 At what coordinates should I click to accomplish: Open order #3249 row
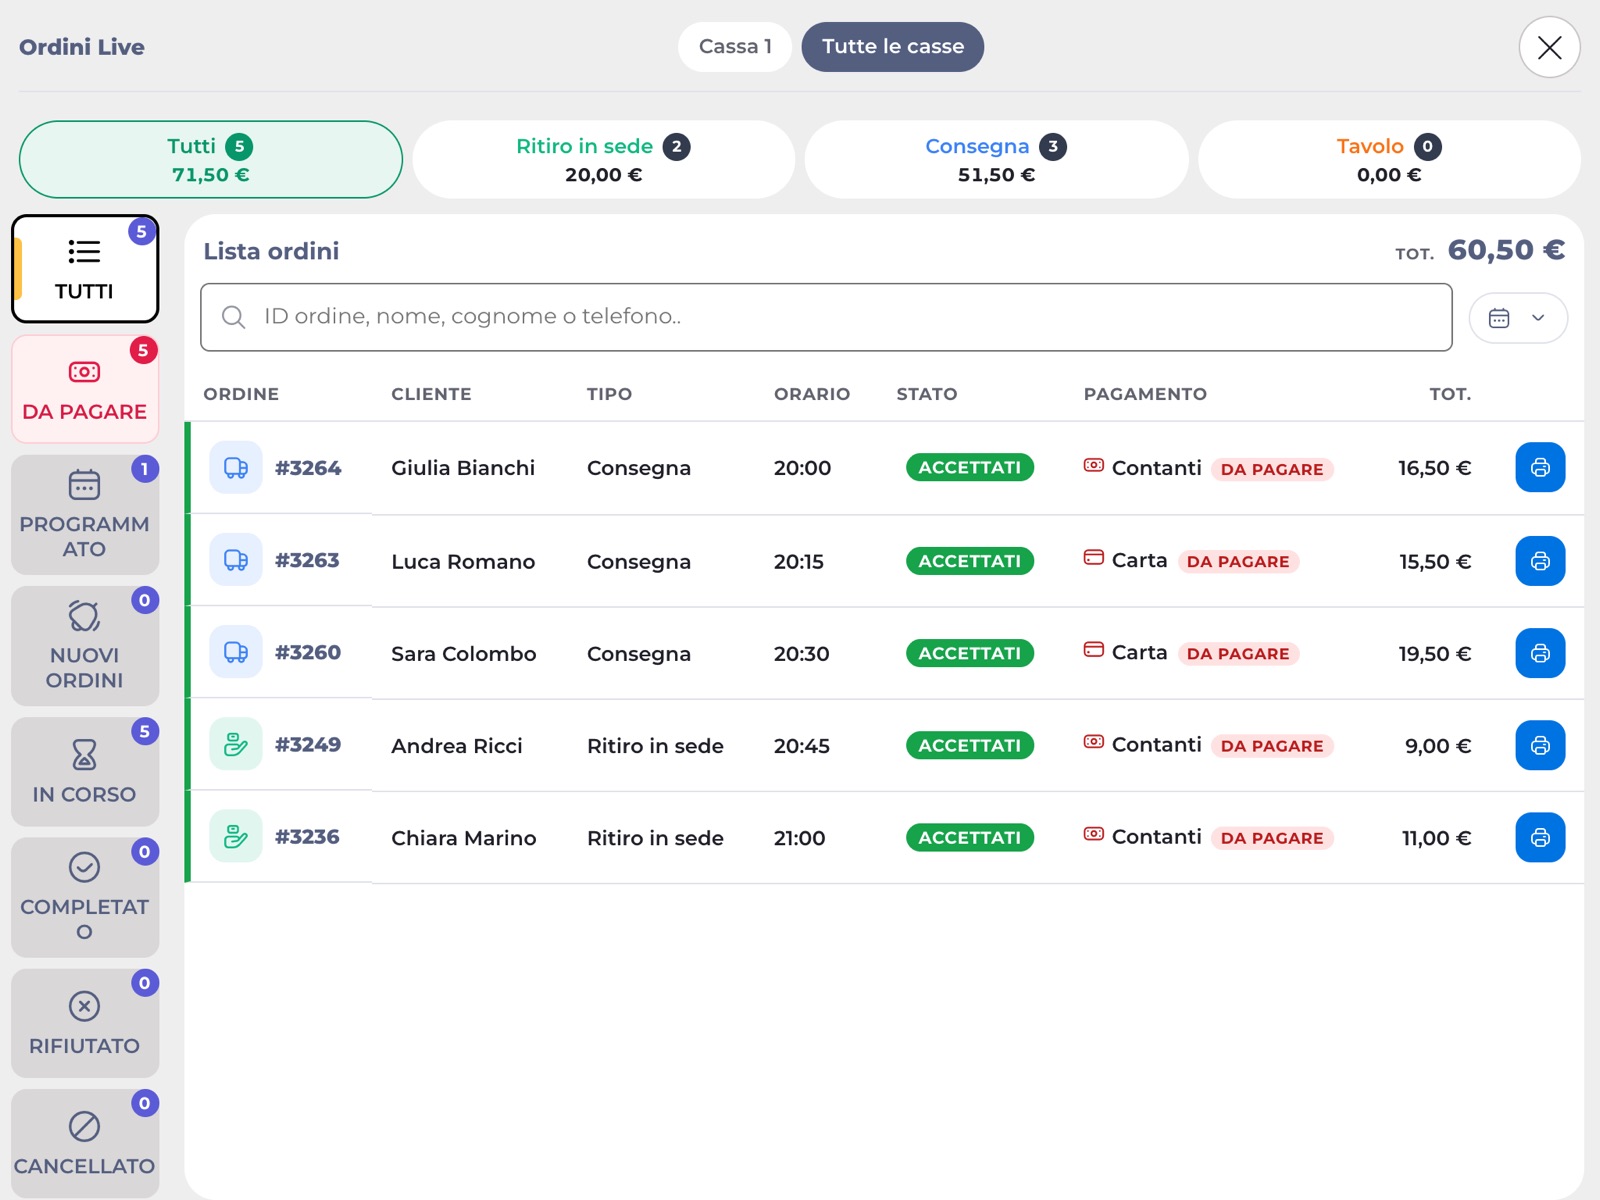[885, 745]
